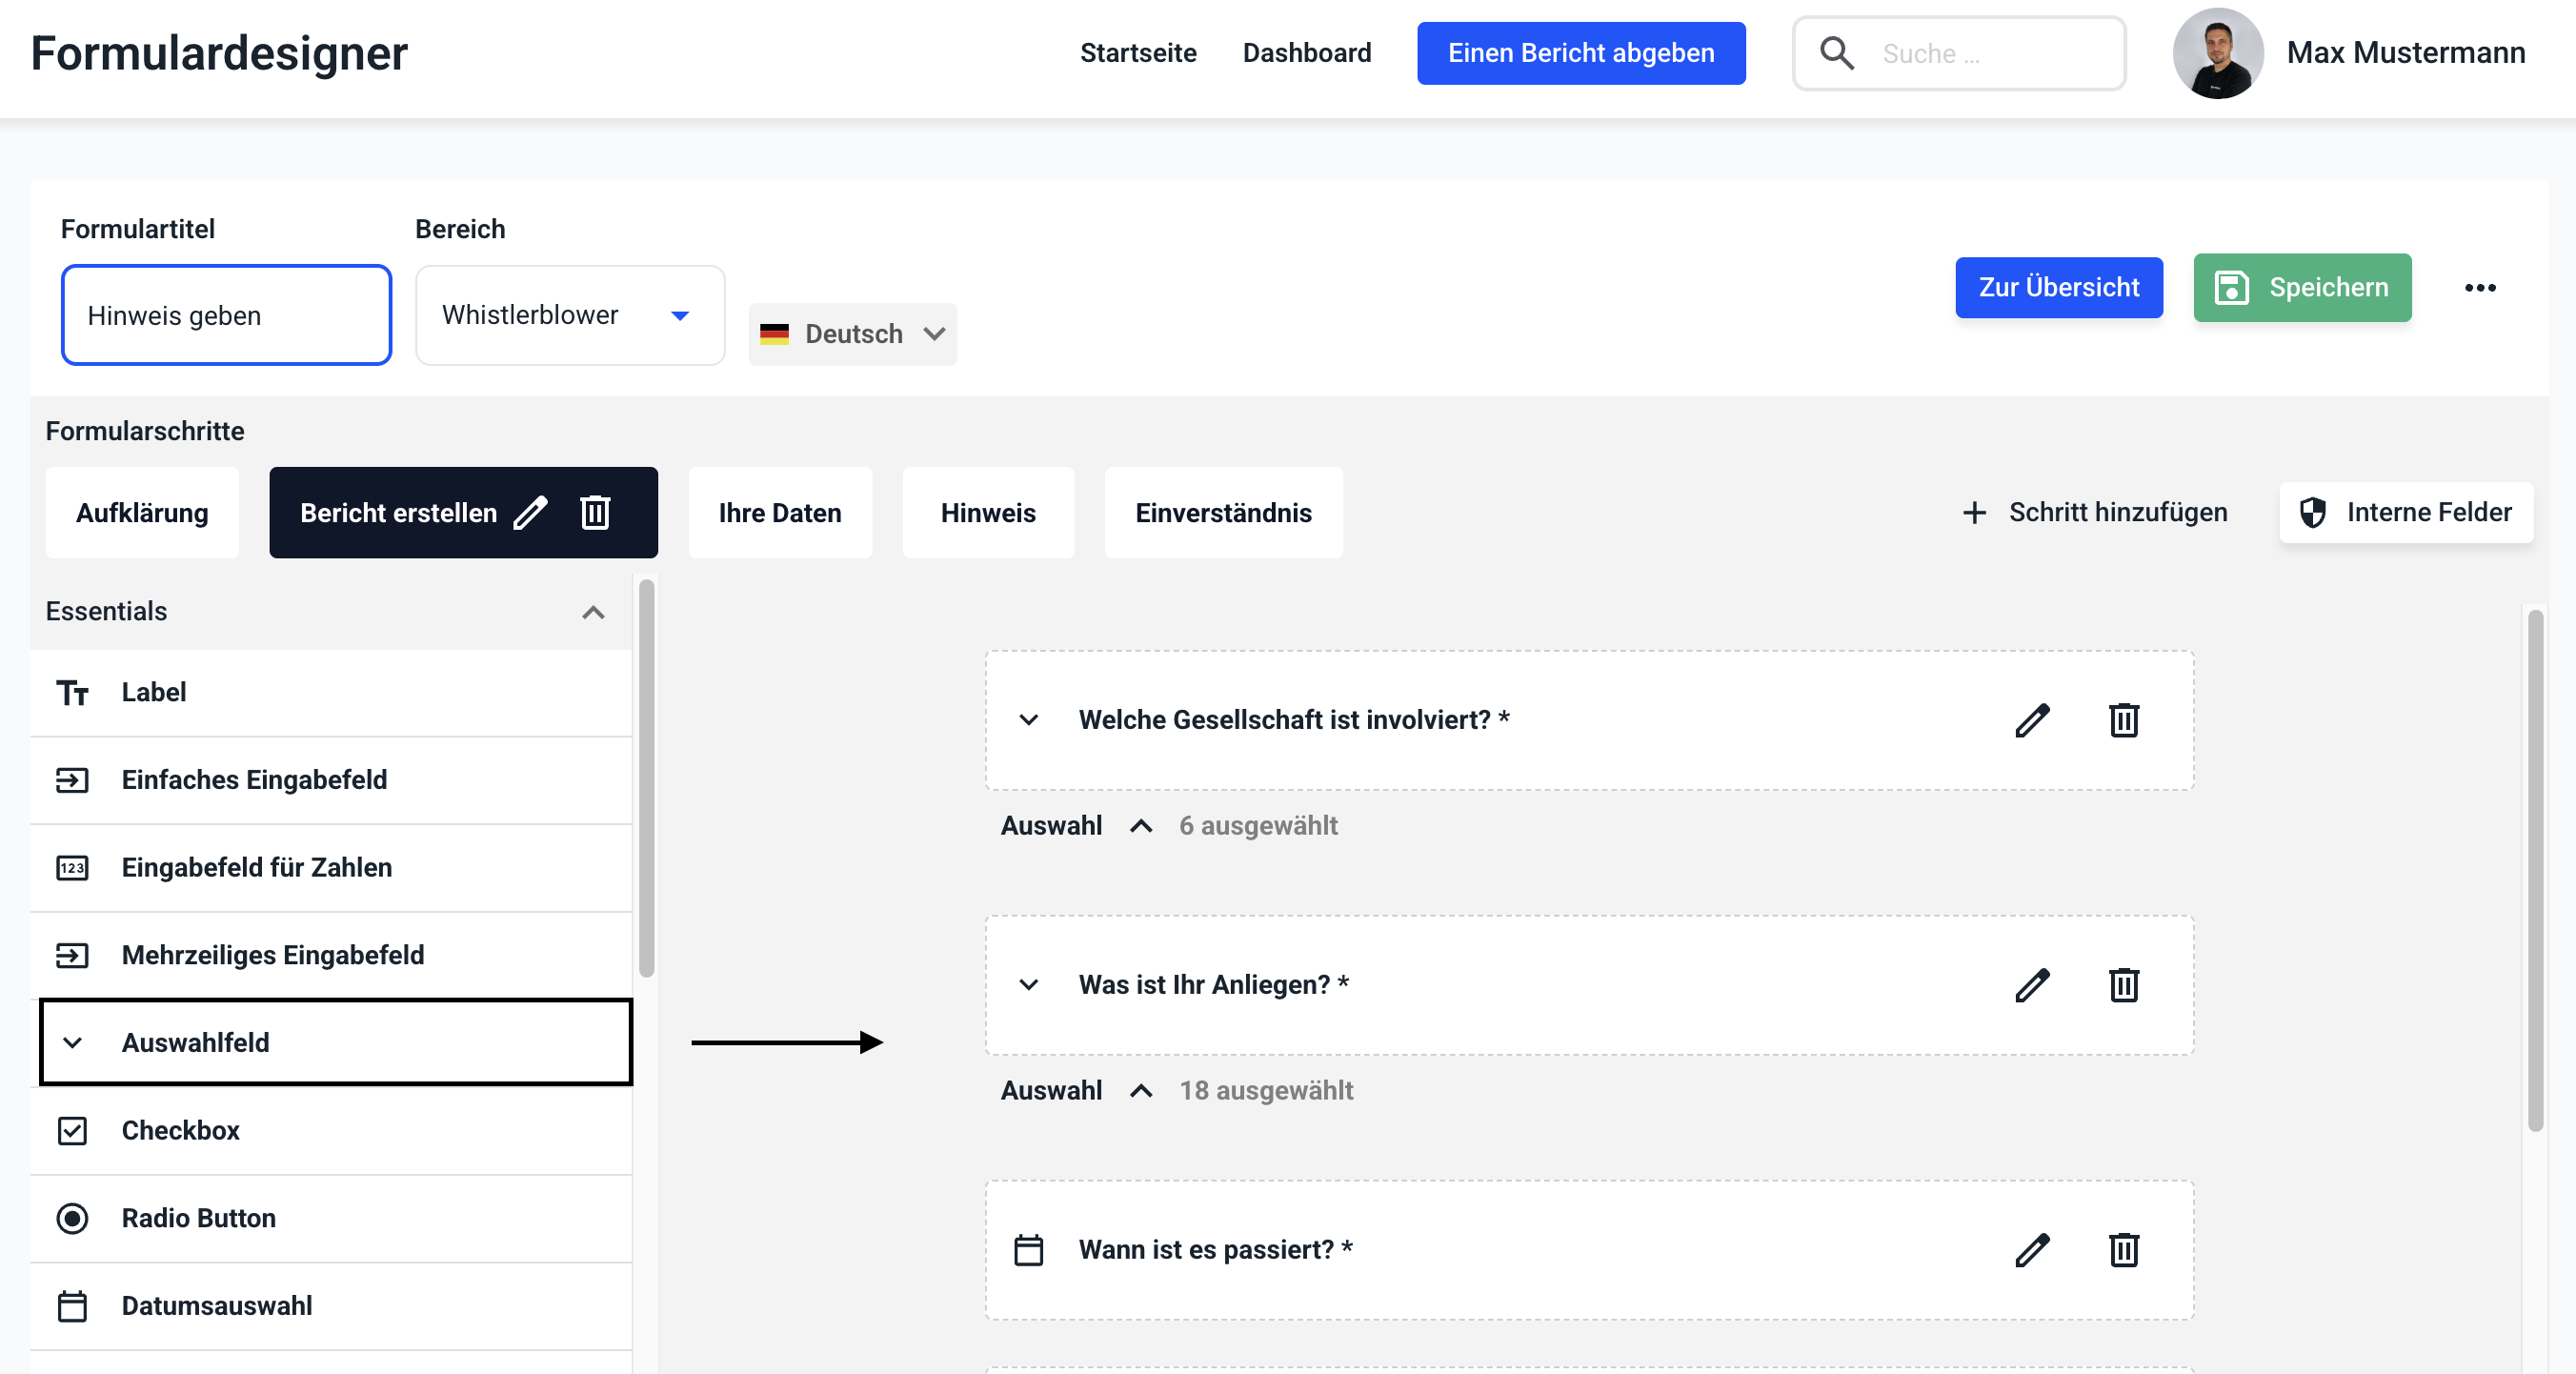Open the Deutsch language selector
Image resolution: width=2576 pixels, height=1374 pixels.
click(852, 334)
